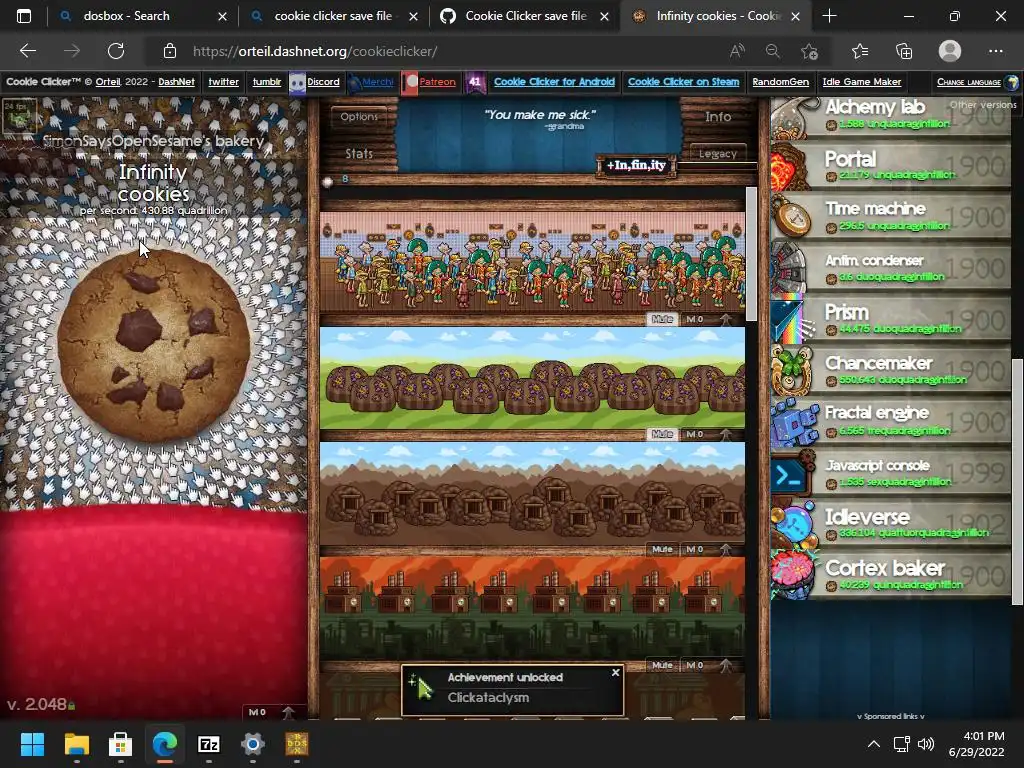Buy an Antimatter condenser building

(x=891, y=269)
